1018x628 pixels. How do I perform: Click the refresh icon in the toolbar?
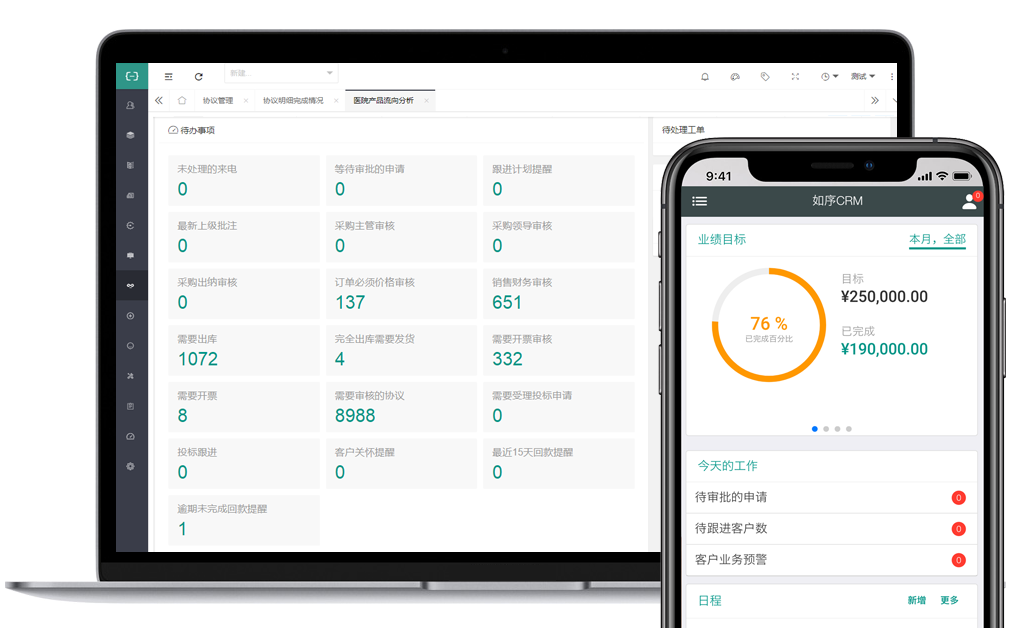tap(199, 77)
